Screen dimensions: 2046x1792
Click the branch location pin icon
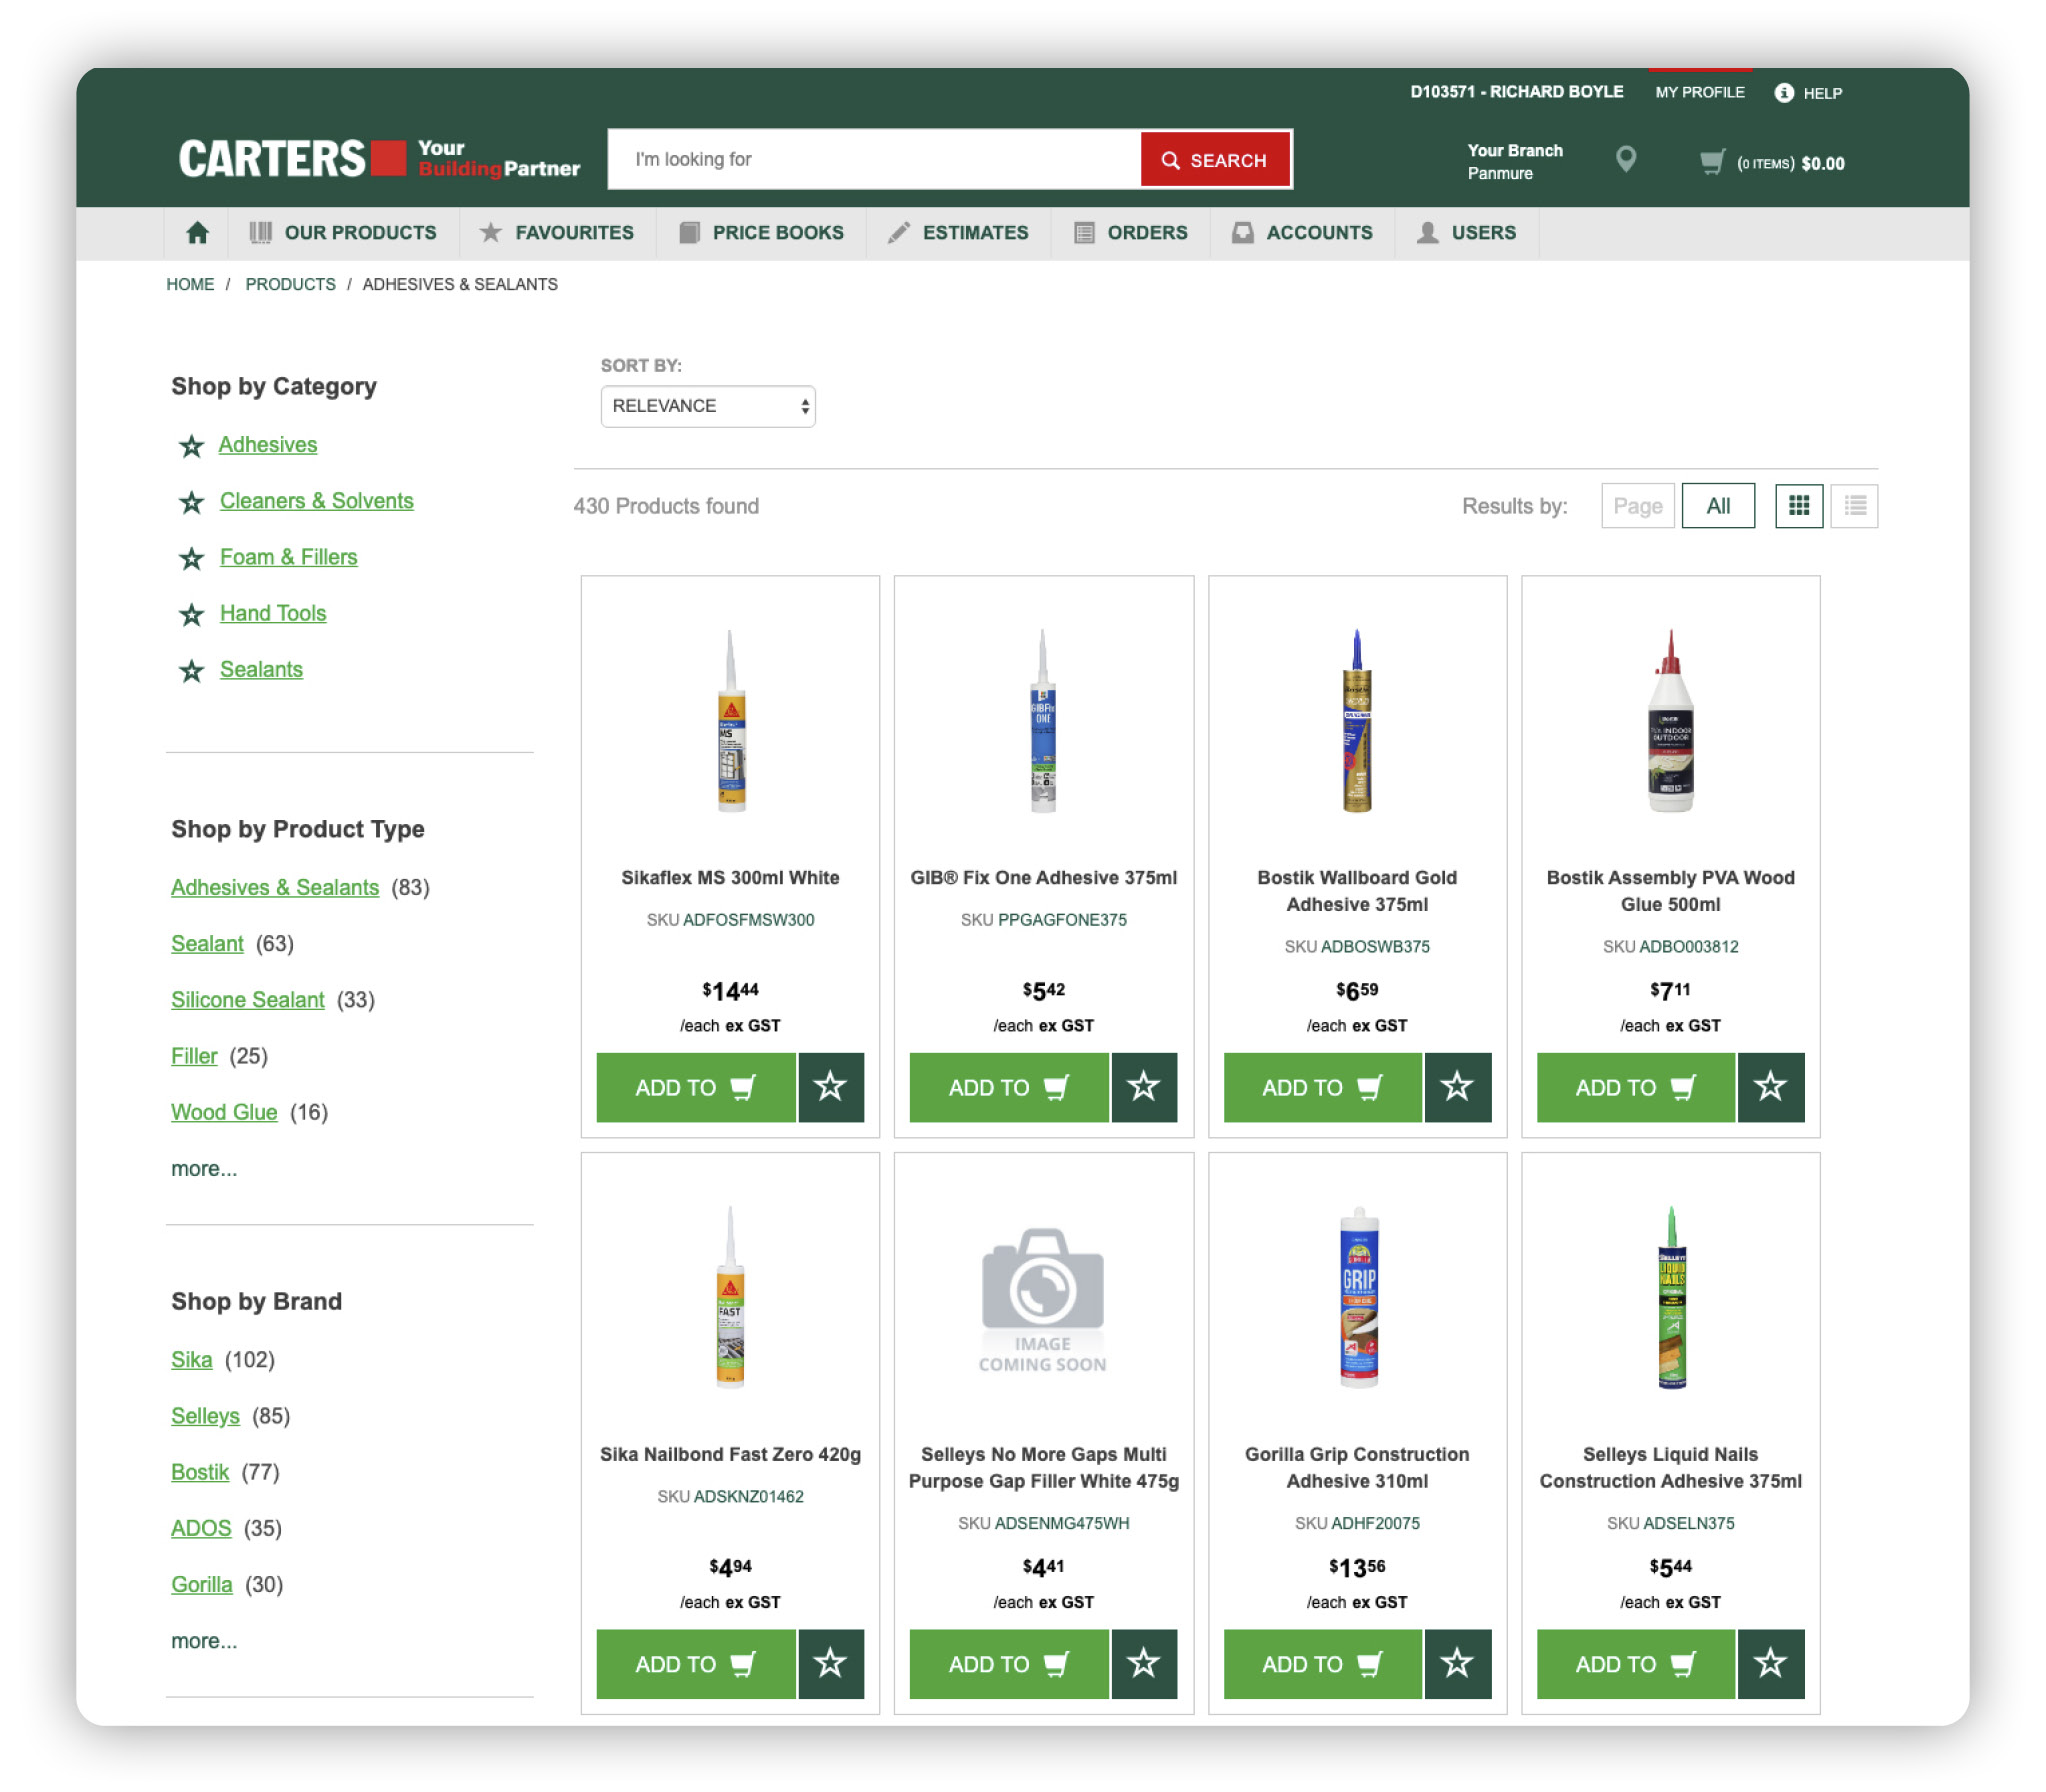[x=1626, y=160]
